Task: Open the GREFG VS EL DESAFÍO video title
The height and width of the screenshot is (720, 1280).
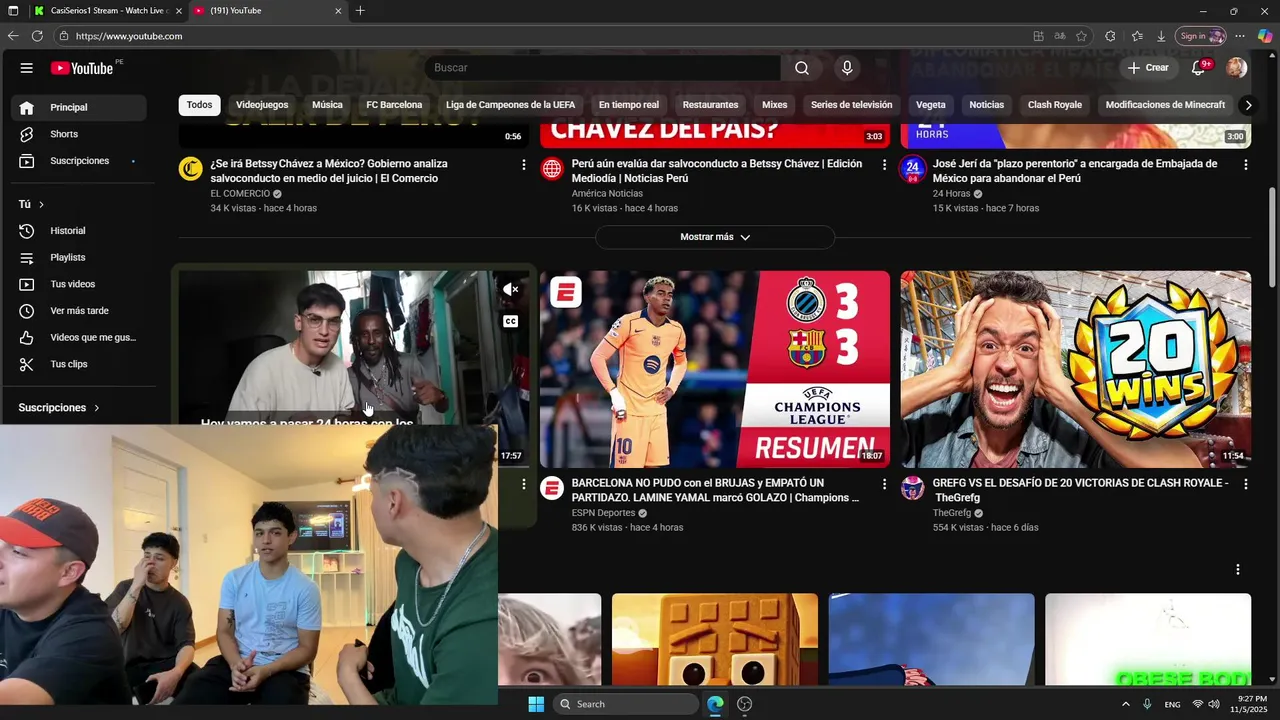Action: tap(1081, 490)
